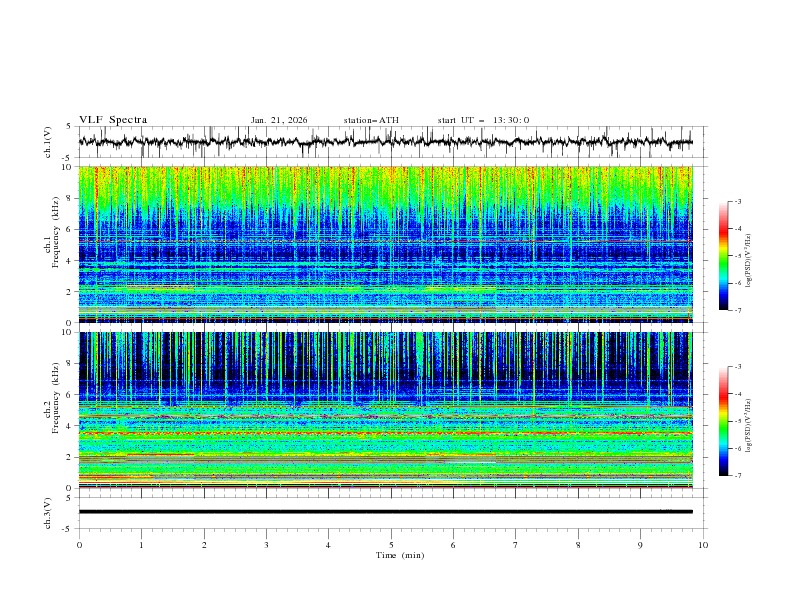This screenshot has width=792, height=612.
Task: Click the "4" kHz tick on ch.2 frequency axis
Action: (x=69, y=426)
